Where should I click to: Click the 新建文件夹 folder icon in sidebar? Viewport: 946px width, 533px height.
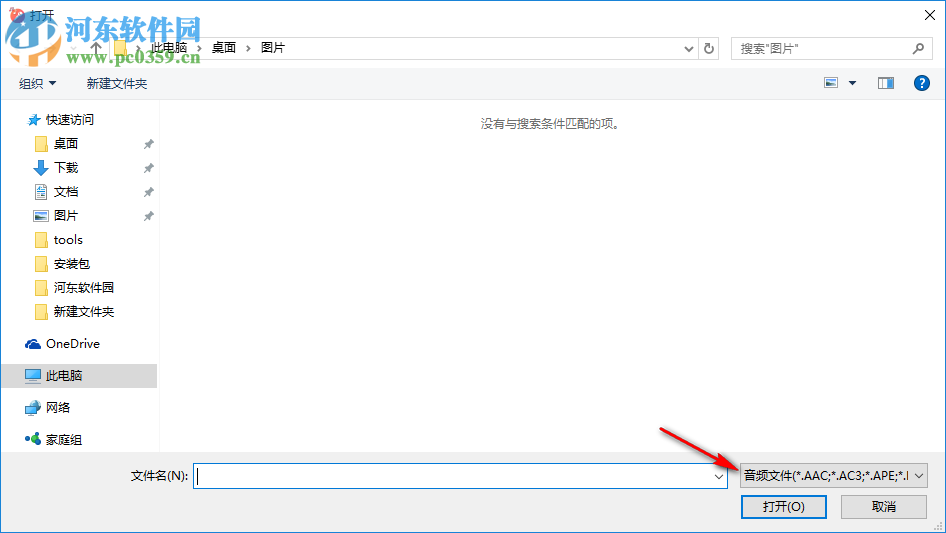coord(41,312)
